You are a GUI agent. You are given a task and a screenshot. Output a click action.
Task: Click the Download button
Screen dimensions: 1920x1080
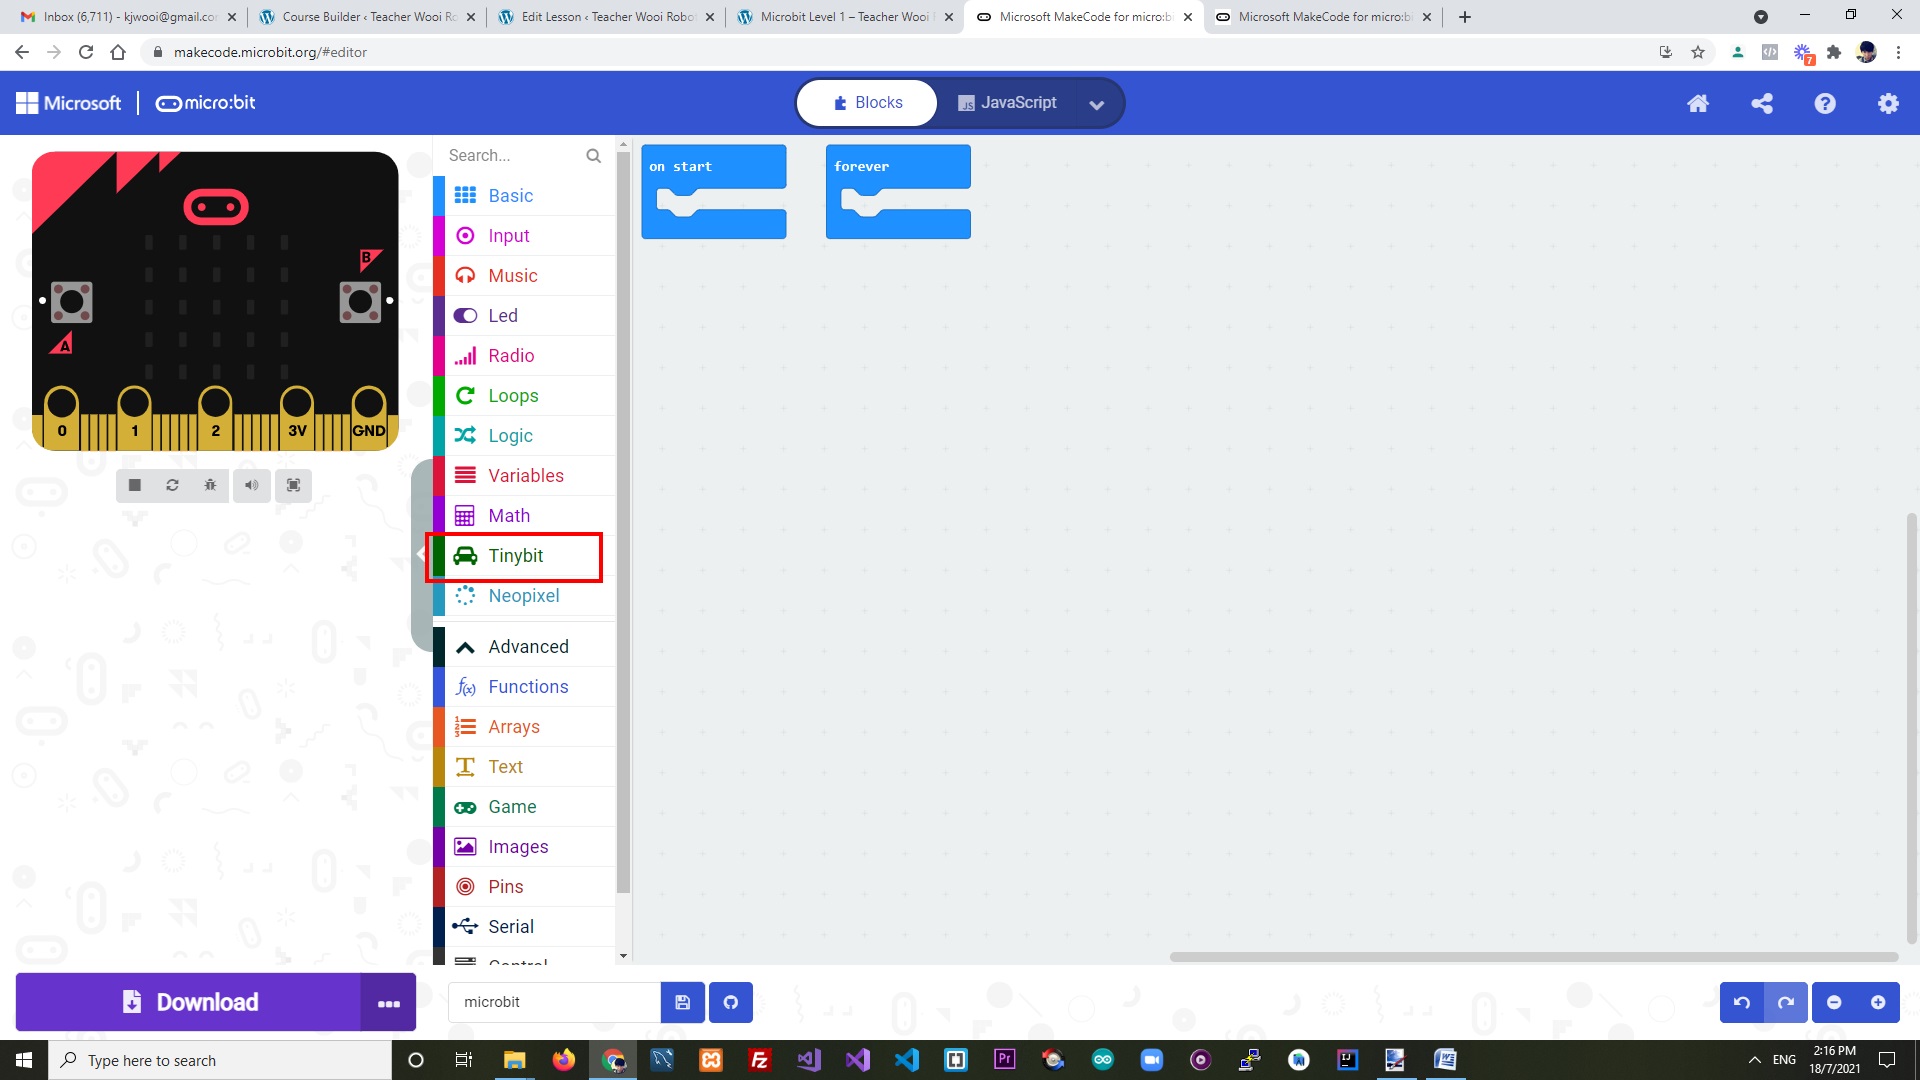(x=190, y=1002)
